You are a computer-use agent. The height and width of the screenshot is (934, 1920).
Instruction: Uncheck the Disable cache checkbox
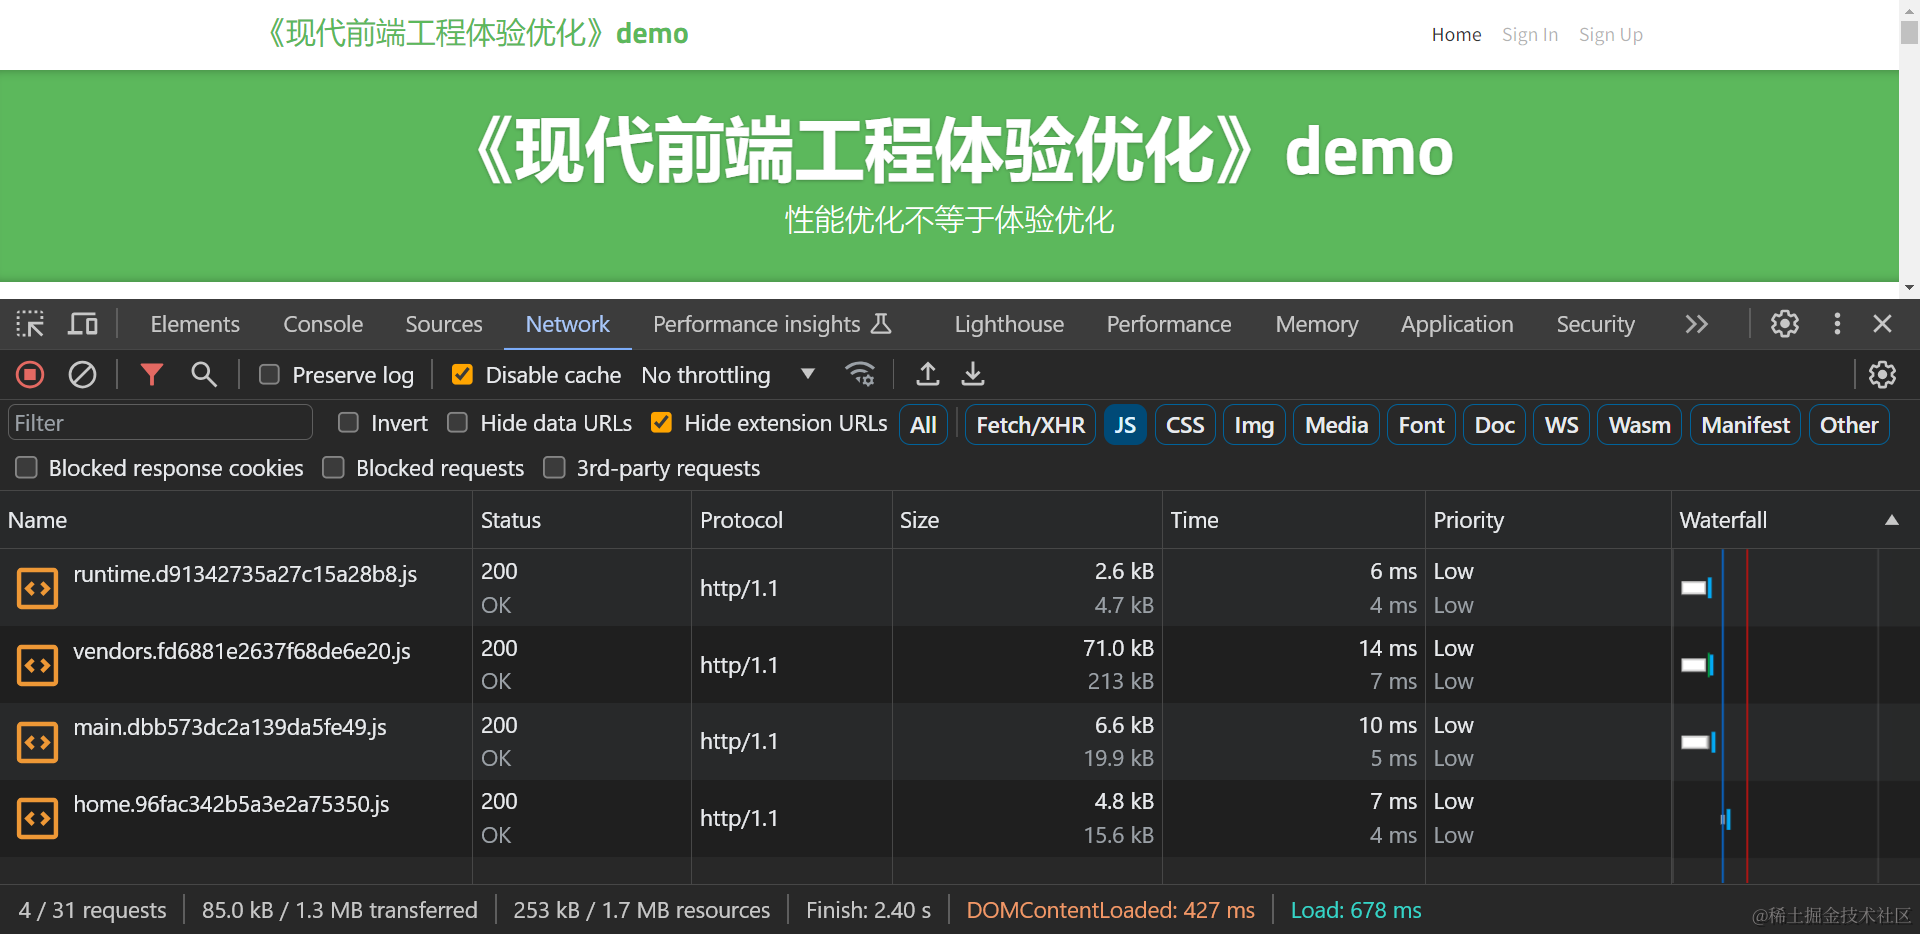[x=462, y=375]
